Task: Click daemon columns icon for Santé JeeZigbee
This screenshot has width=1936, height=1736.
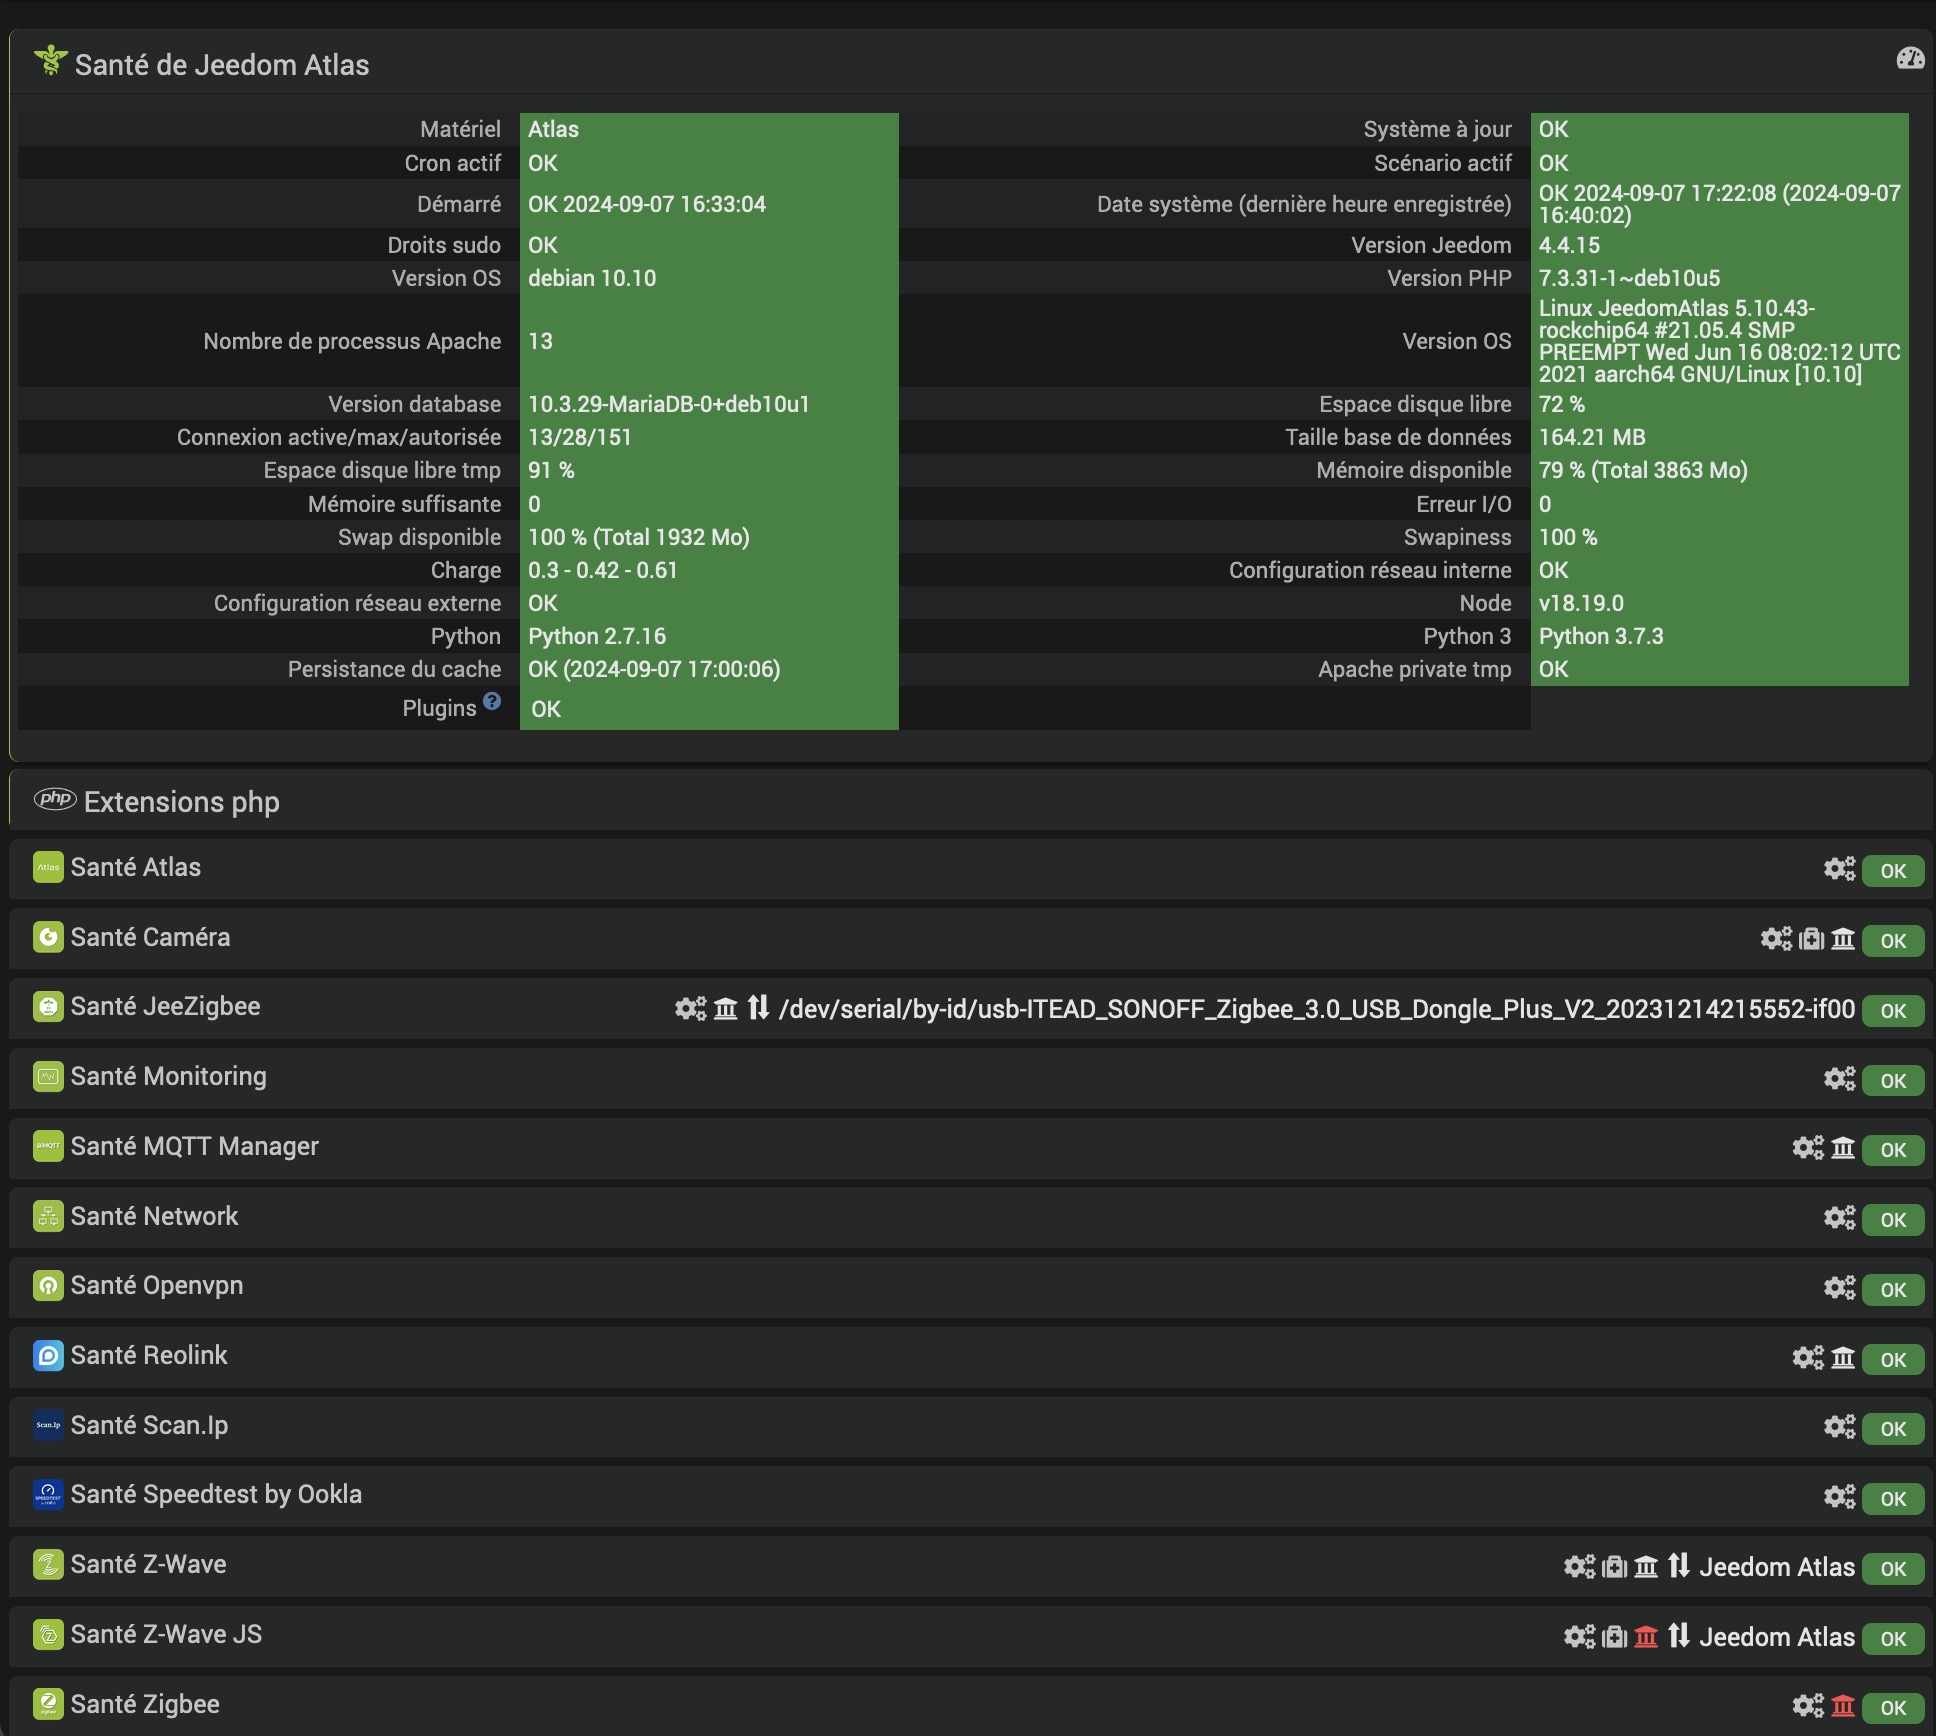Action: 725,1009
